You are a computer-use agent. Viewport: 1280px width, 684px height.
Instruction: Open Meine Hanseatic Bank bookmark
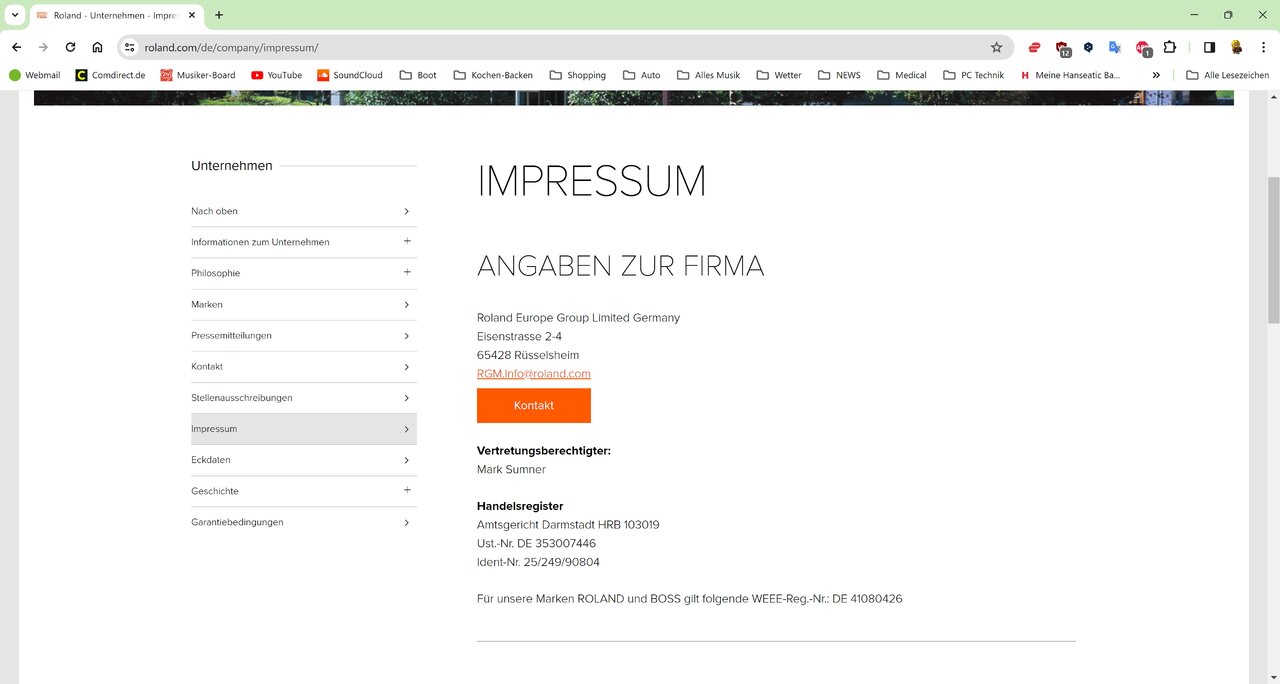[x=1070, y=75]
